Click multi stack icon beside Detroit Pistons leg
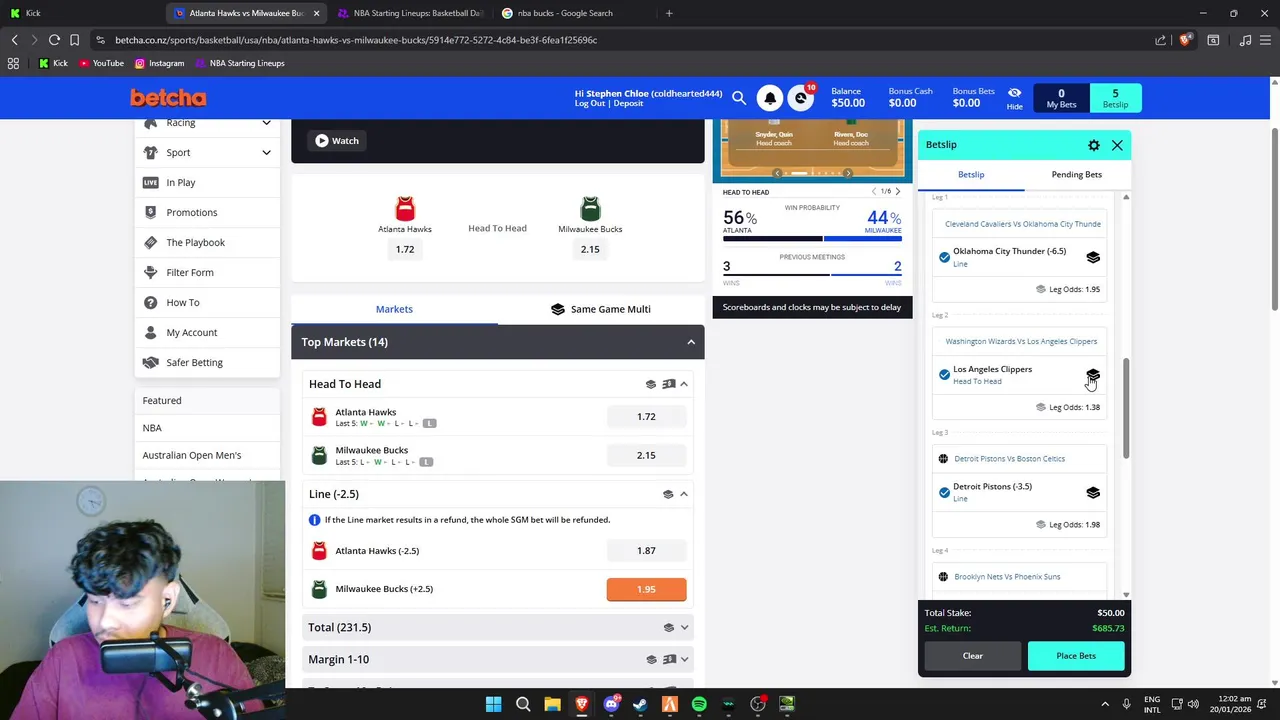This screenshot has width=1280, height=720. pos(1093,492)
